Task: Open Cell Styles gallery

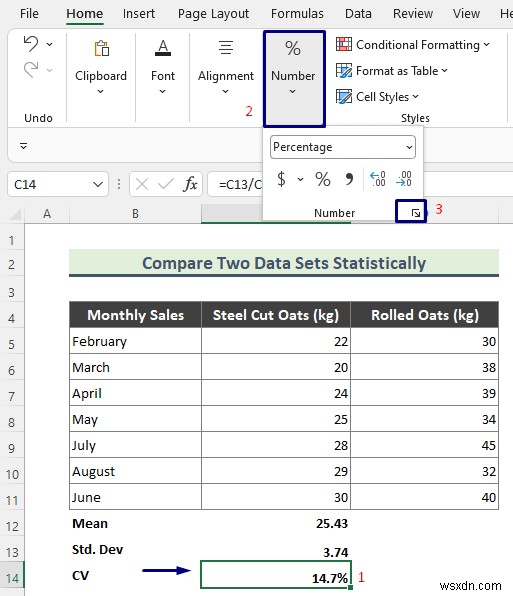Action: click(377, 97)
